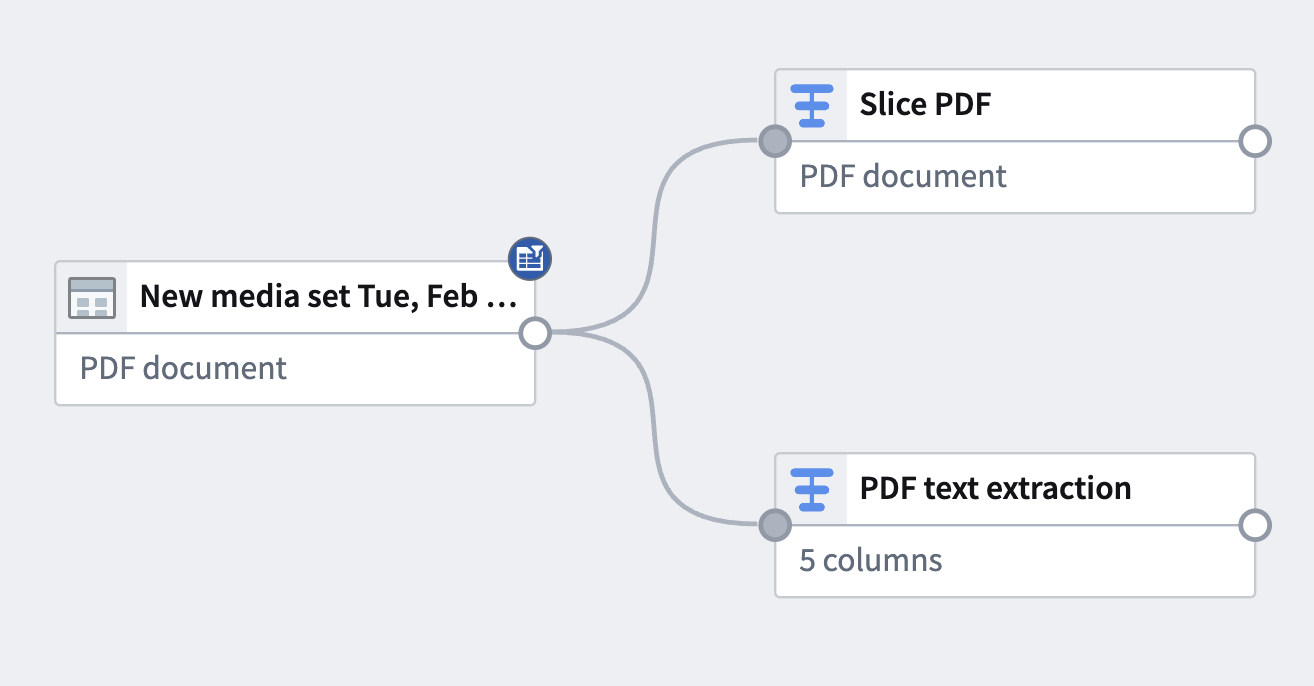This screenshot has width=1314, height=686.
Task: Click the output port of Slice PDF
Action: pyautogui.click(x=1254, y=142)
